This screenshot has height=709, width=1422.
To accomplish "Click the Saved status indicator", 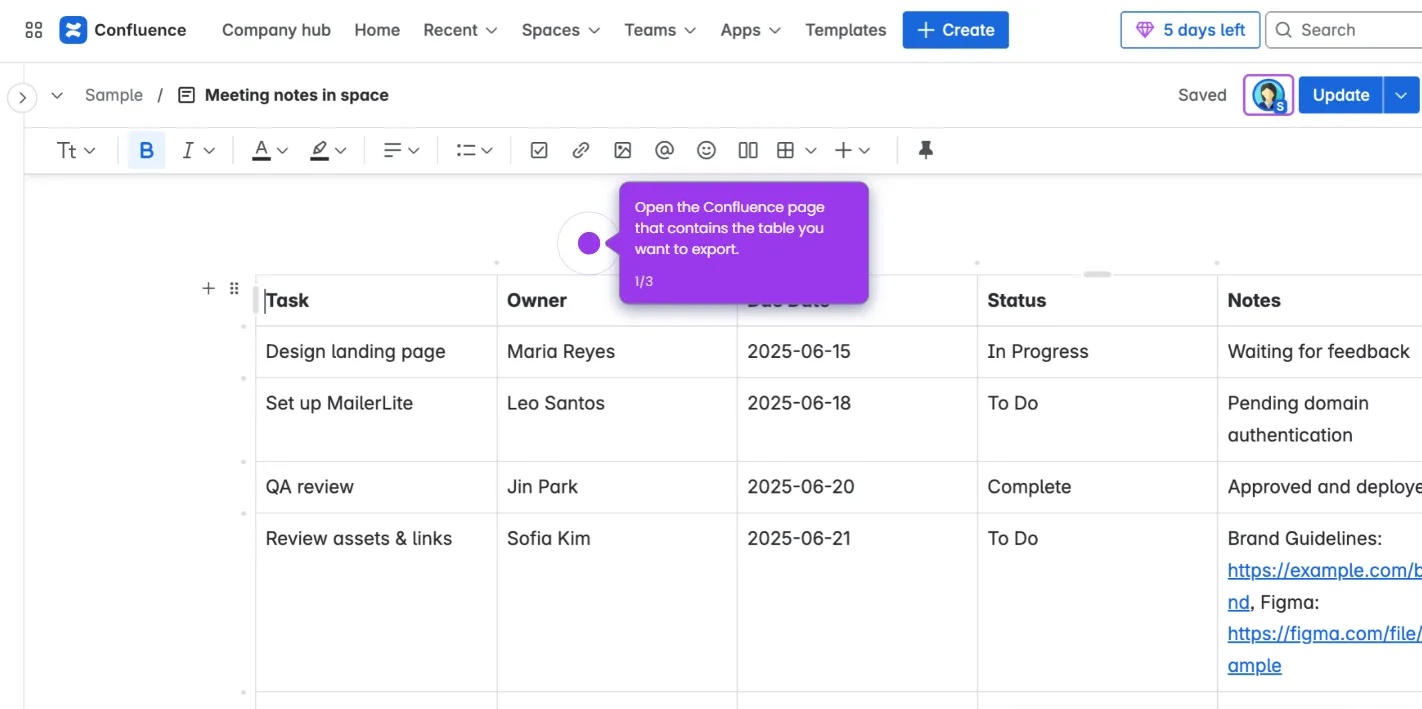I will coord(1202,95).
